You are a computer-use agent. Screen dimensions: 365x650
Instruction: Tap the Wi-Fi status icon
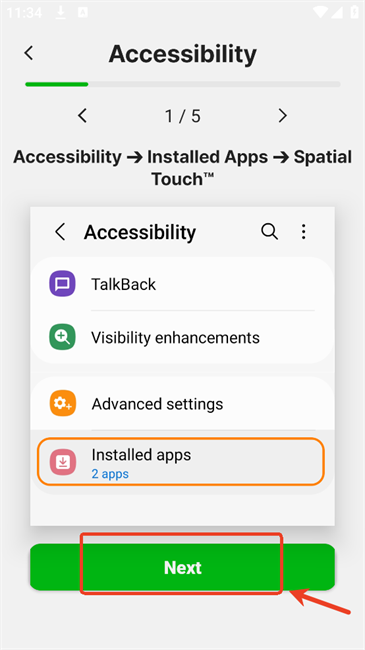pos(320,12)
